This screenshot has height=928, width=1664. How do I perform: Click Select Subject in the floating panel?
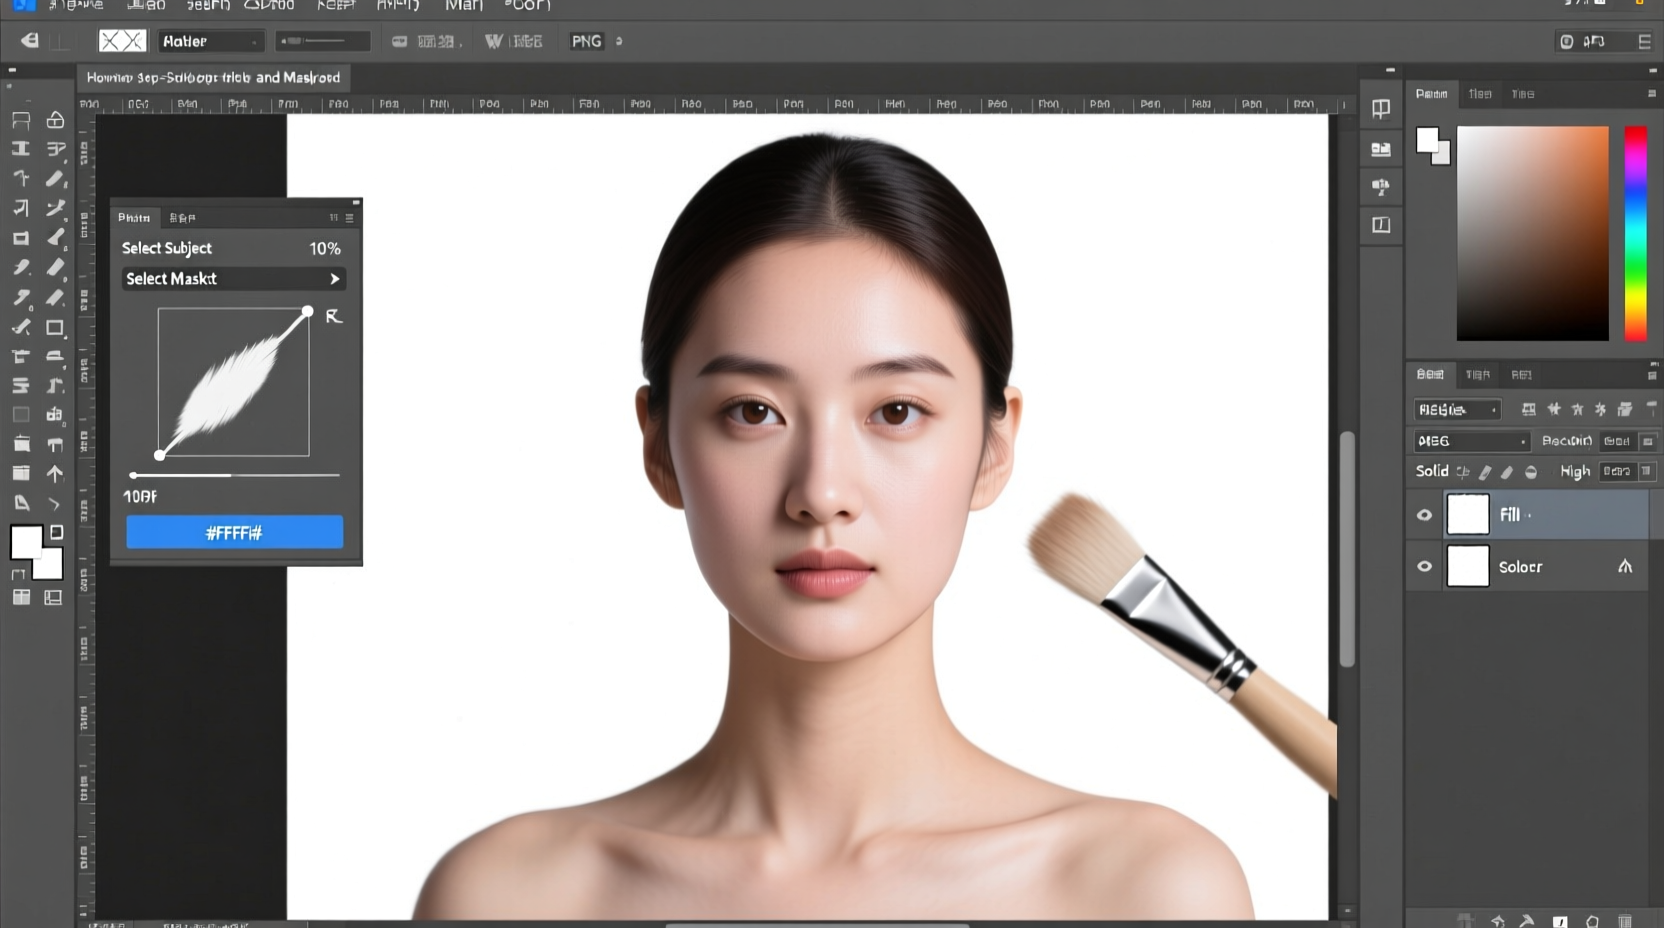pyautogui.click(x=167, y=248)
